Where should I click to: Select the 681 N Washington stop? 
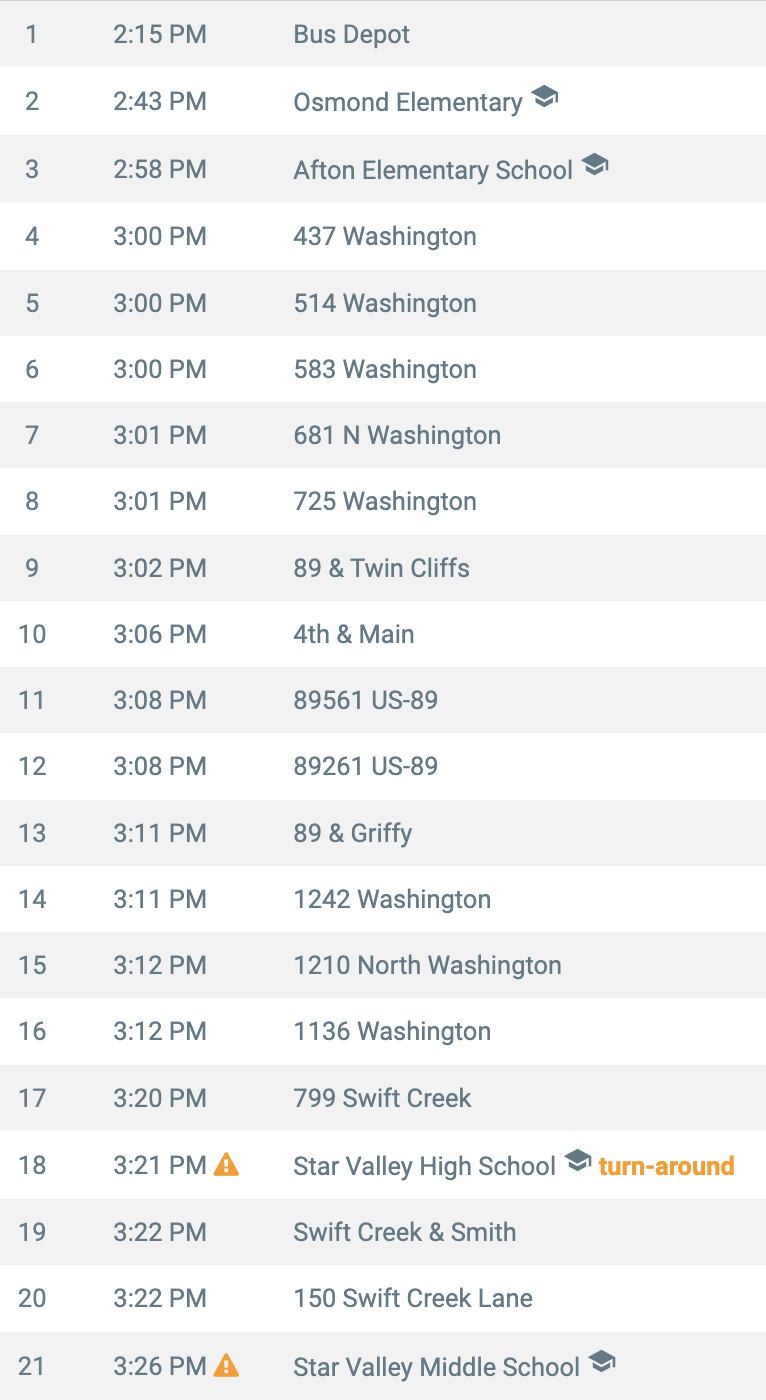(x=383, y=435)
